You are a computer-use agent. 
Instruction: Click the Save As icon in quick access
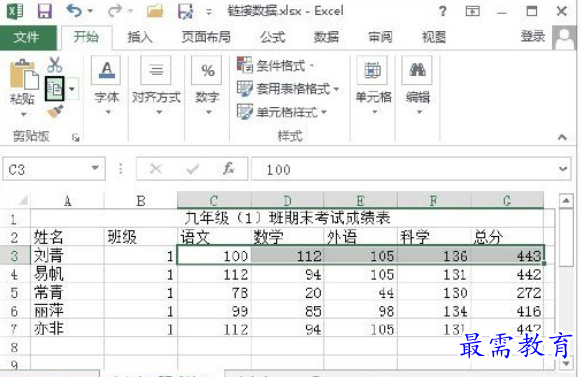coord(185,11)
